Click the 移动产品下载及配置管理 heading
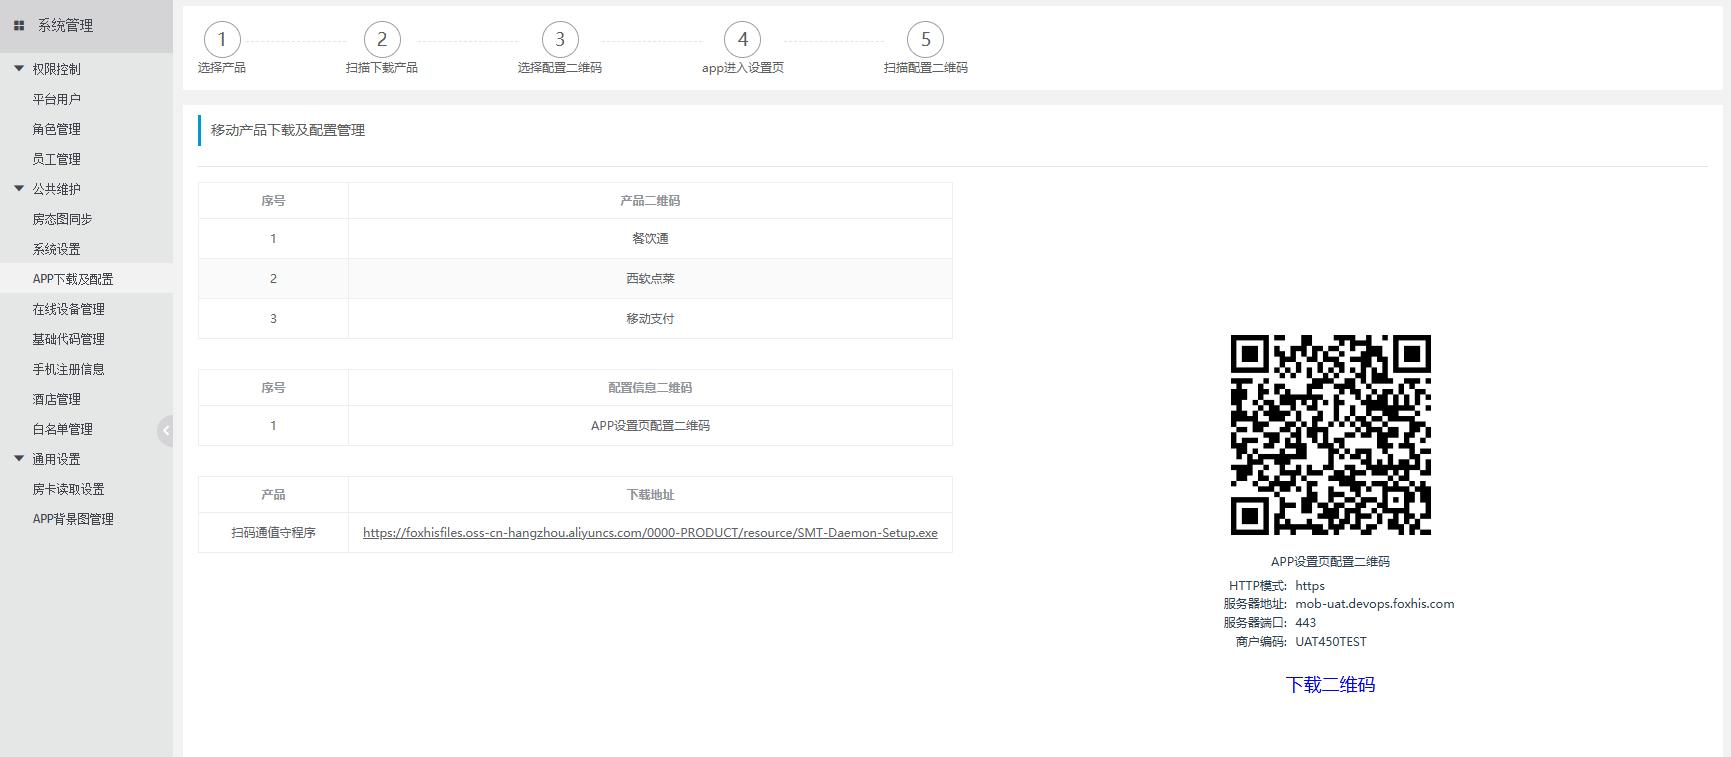 [x=288, y=130]
